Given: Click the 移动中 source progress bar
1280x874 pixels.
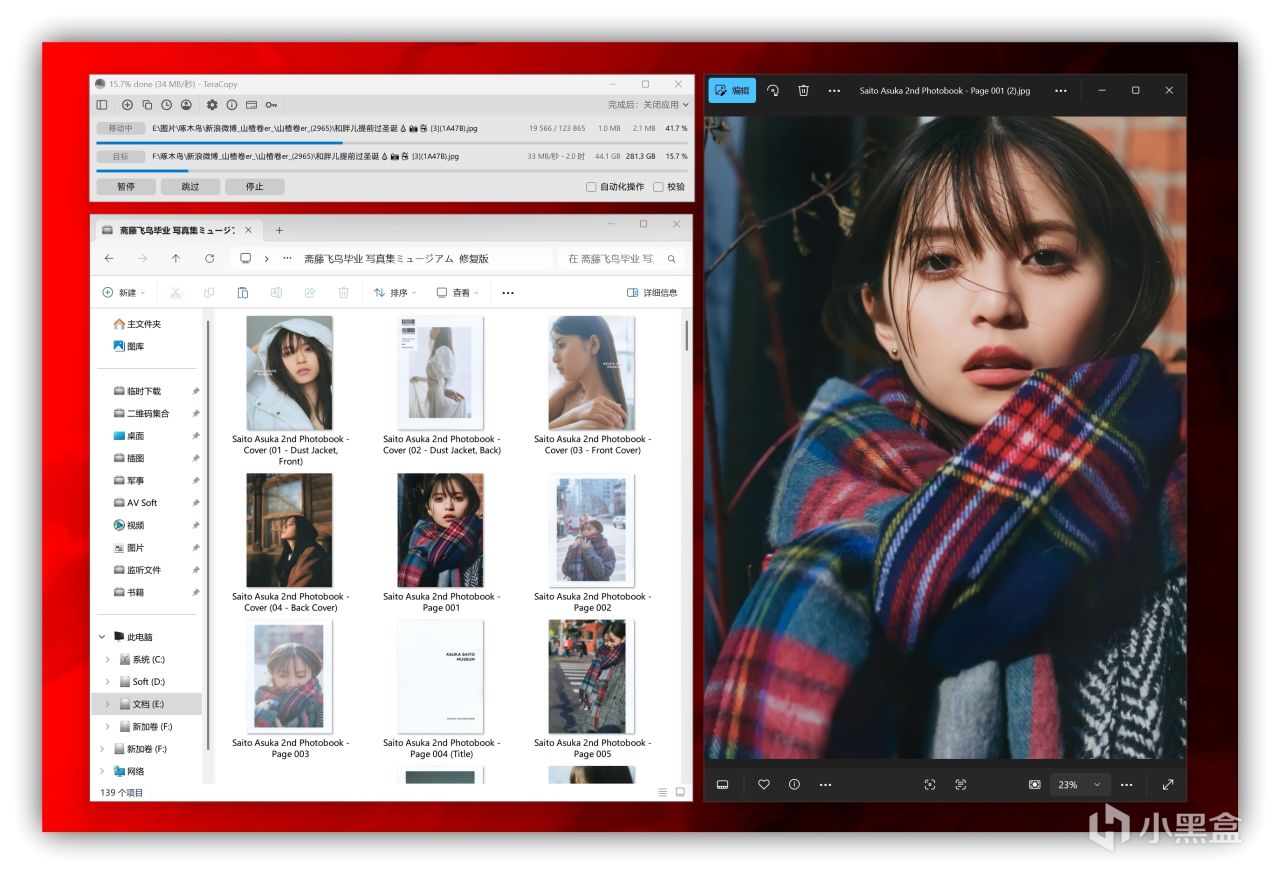Looking at the screenshot, I should [x=391, y=143].
